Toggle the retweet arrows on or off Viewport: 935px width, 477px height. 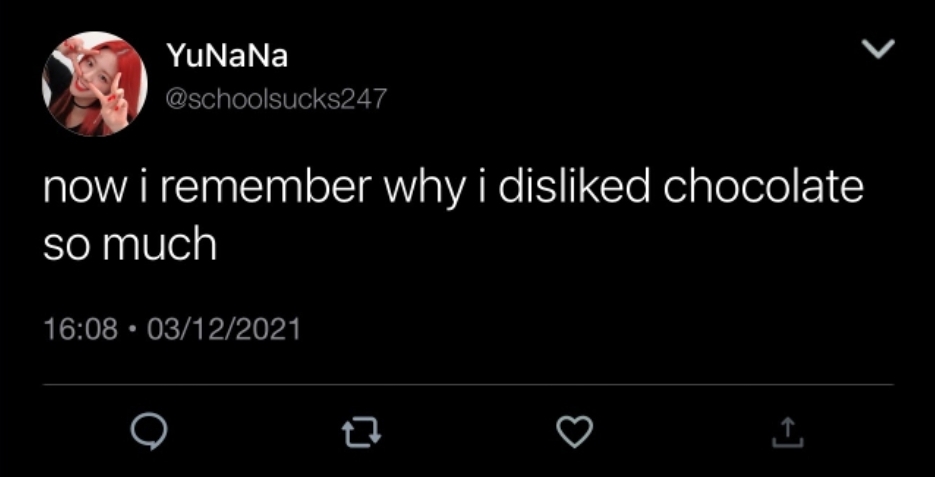click(361, 432)
